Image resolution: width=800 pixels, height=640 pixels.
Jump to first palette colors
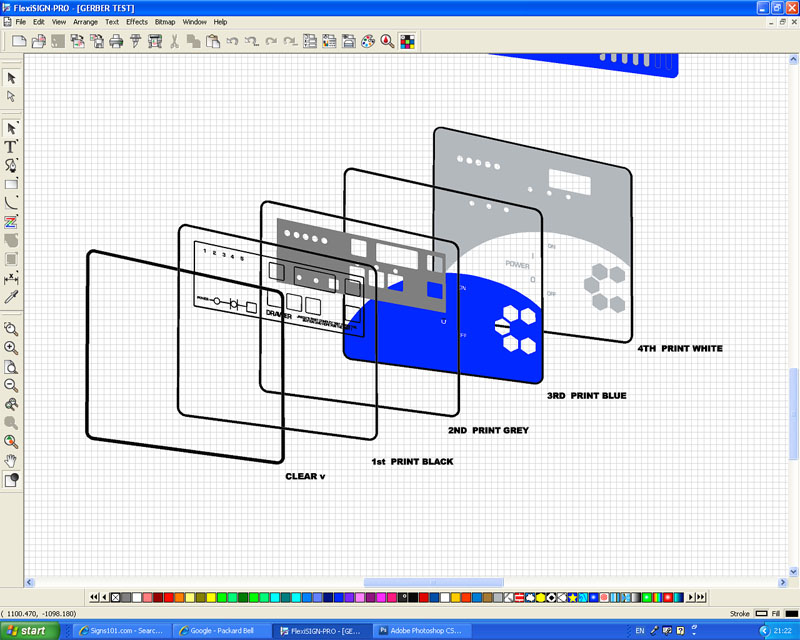tap(94, 597)
